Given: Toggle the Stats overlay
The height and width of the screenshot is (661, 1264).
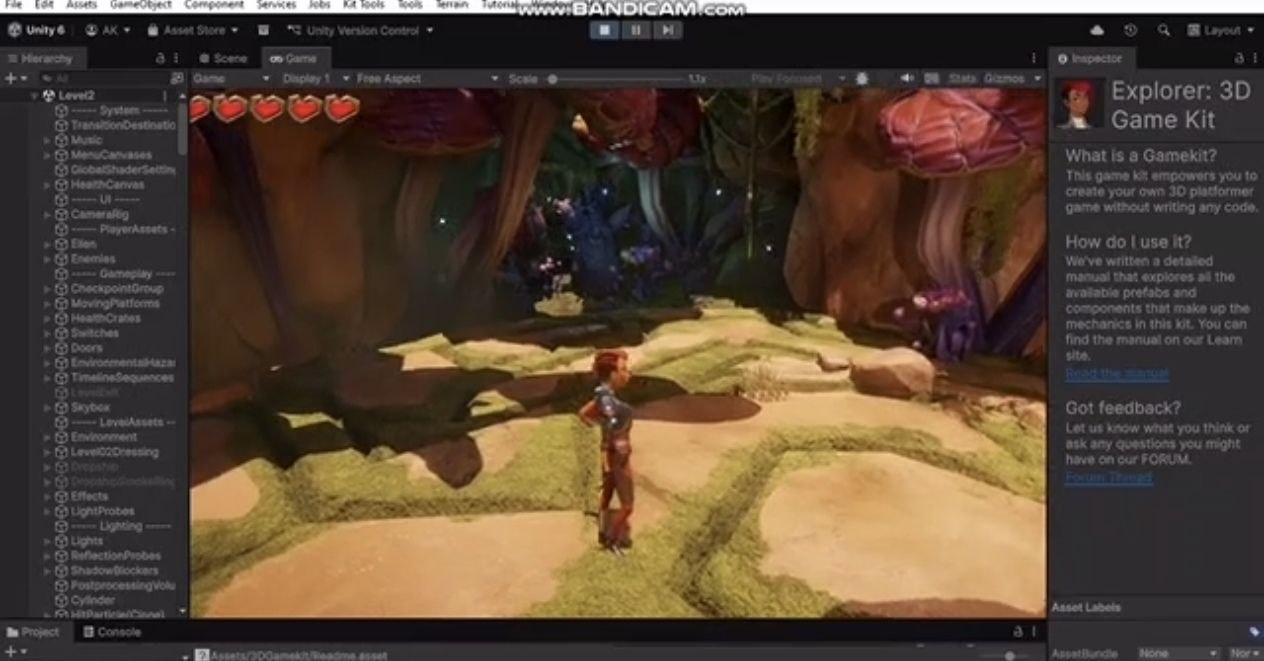Looking at the screenshot, I should 961,78.
